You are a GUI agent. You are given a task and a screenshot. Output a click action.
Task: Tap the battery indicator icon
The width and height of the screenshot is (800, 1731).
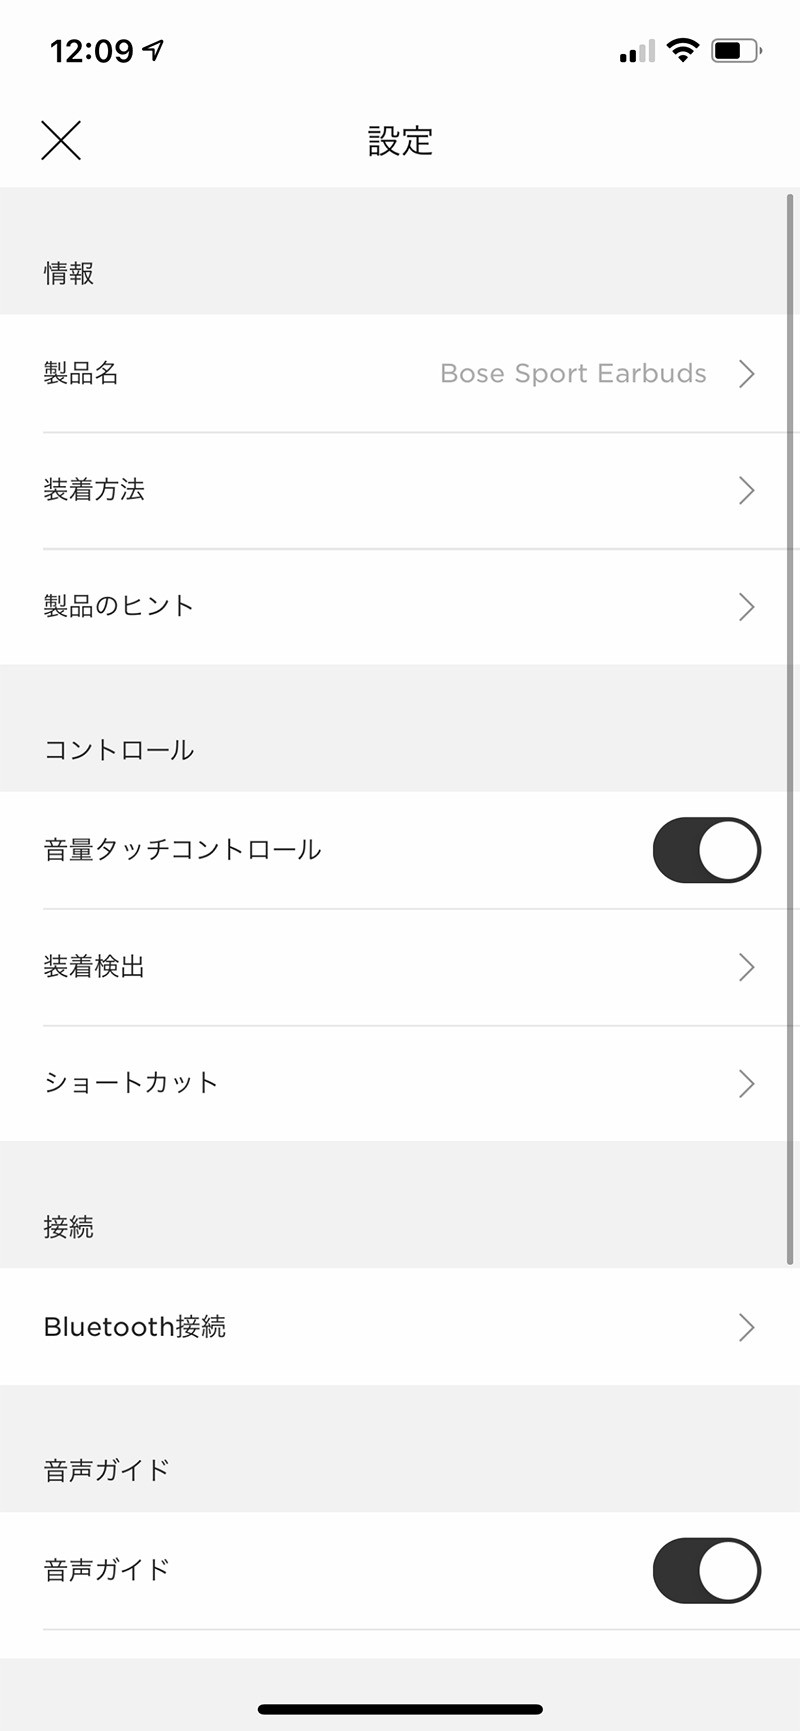coord(736,50)
